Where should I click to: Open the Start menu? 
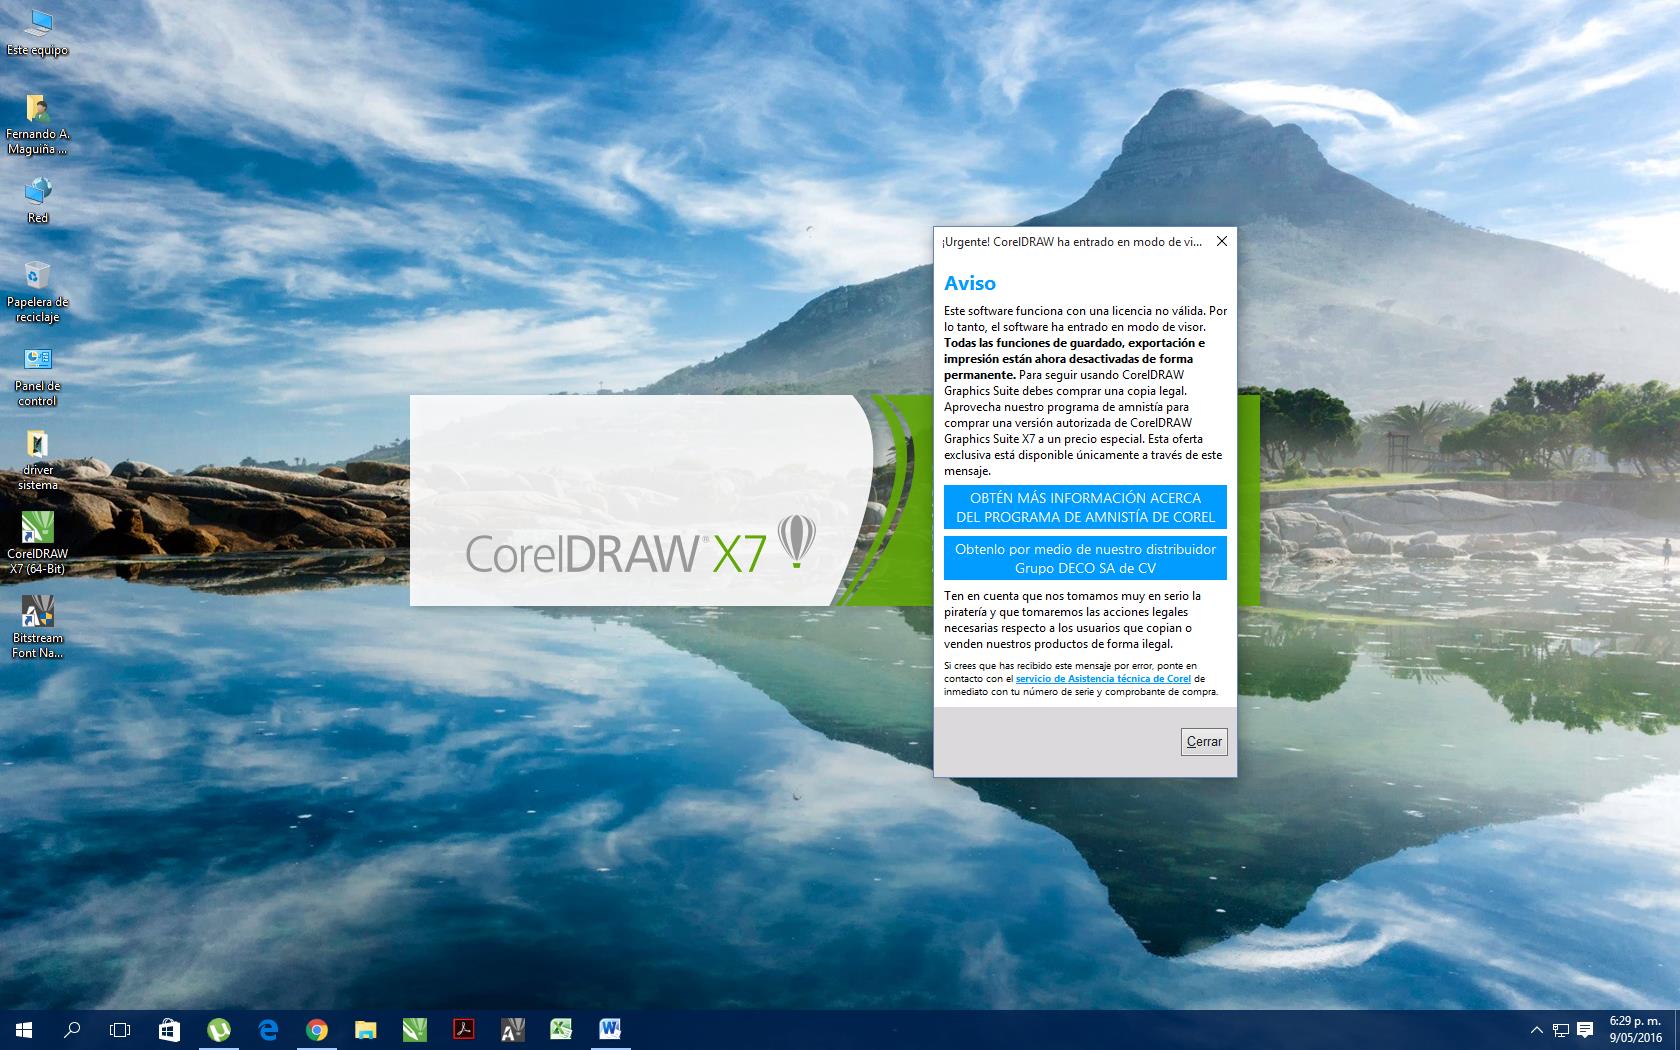[x=23, y=1029]
